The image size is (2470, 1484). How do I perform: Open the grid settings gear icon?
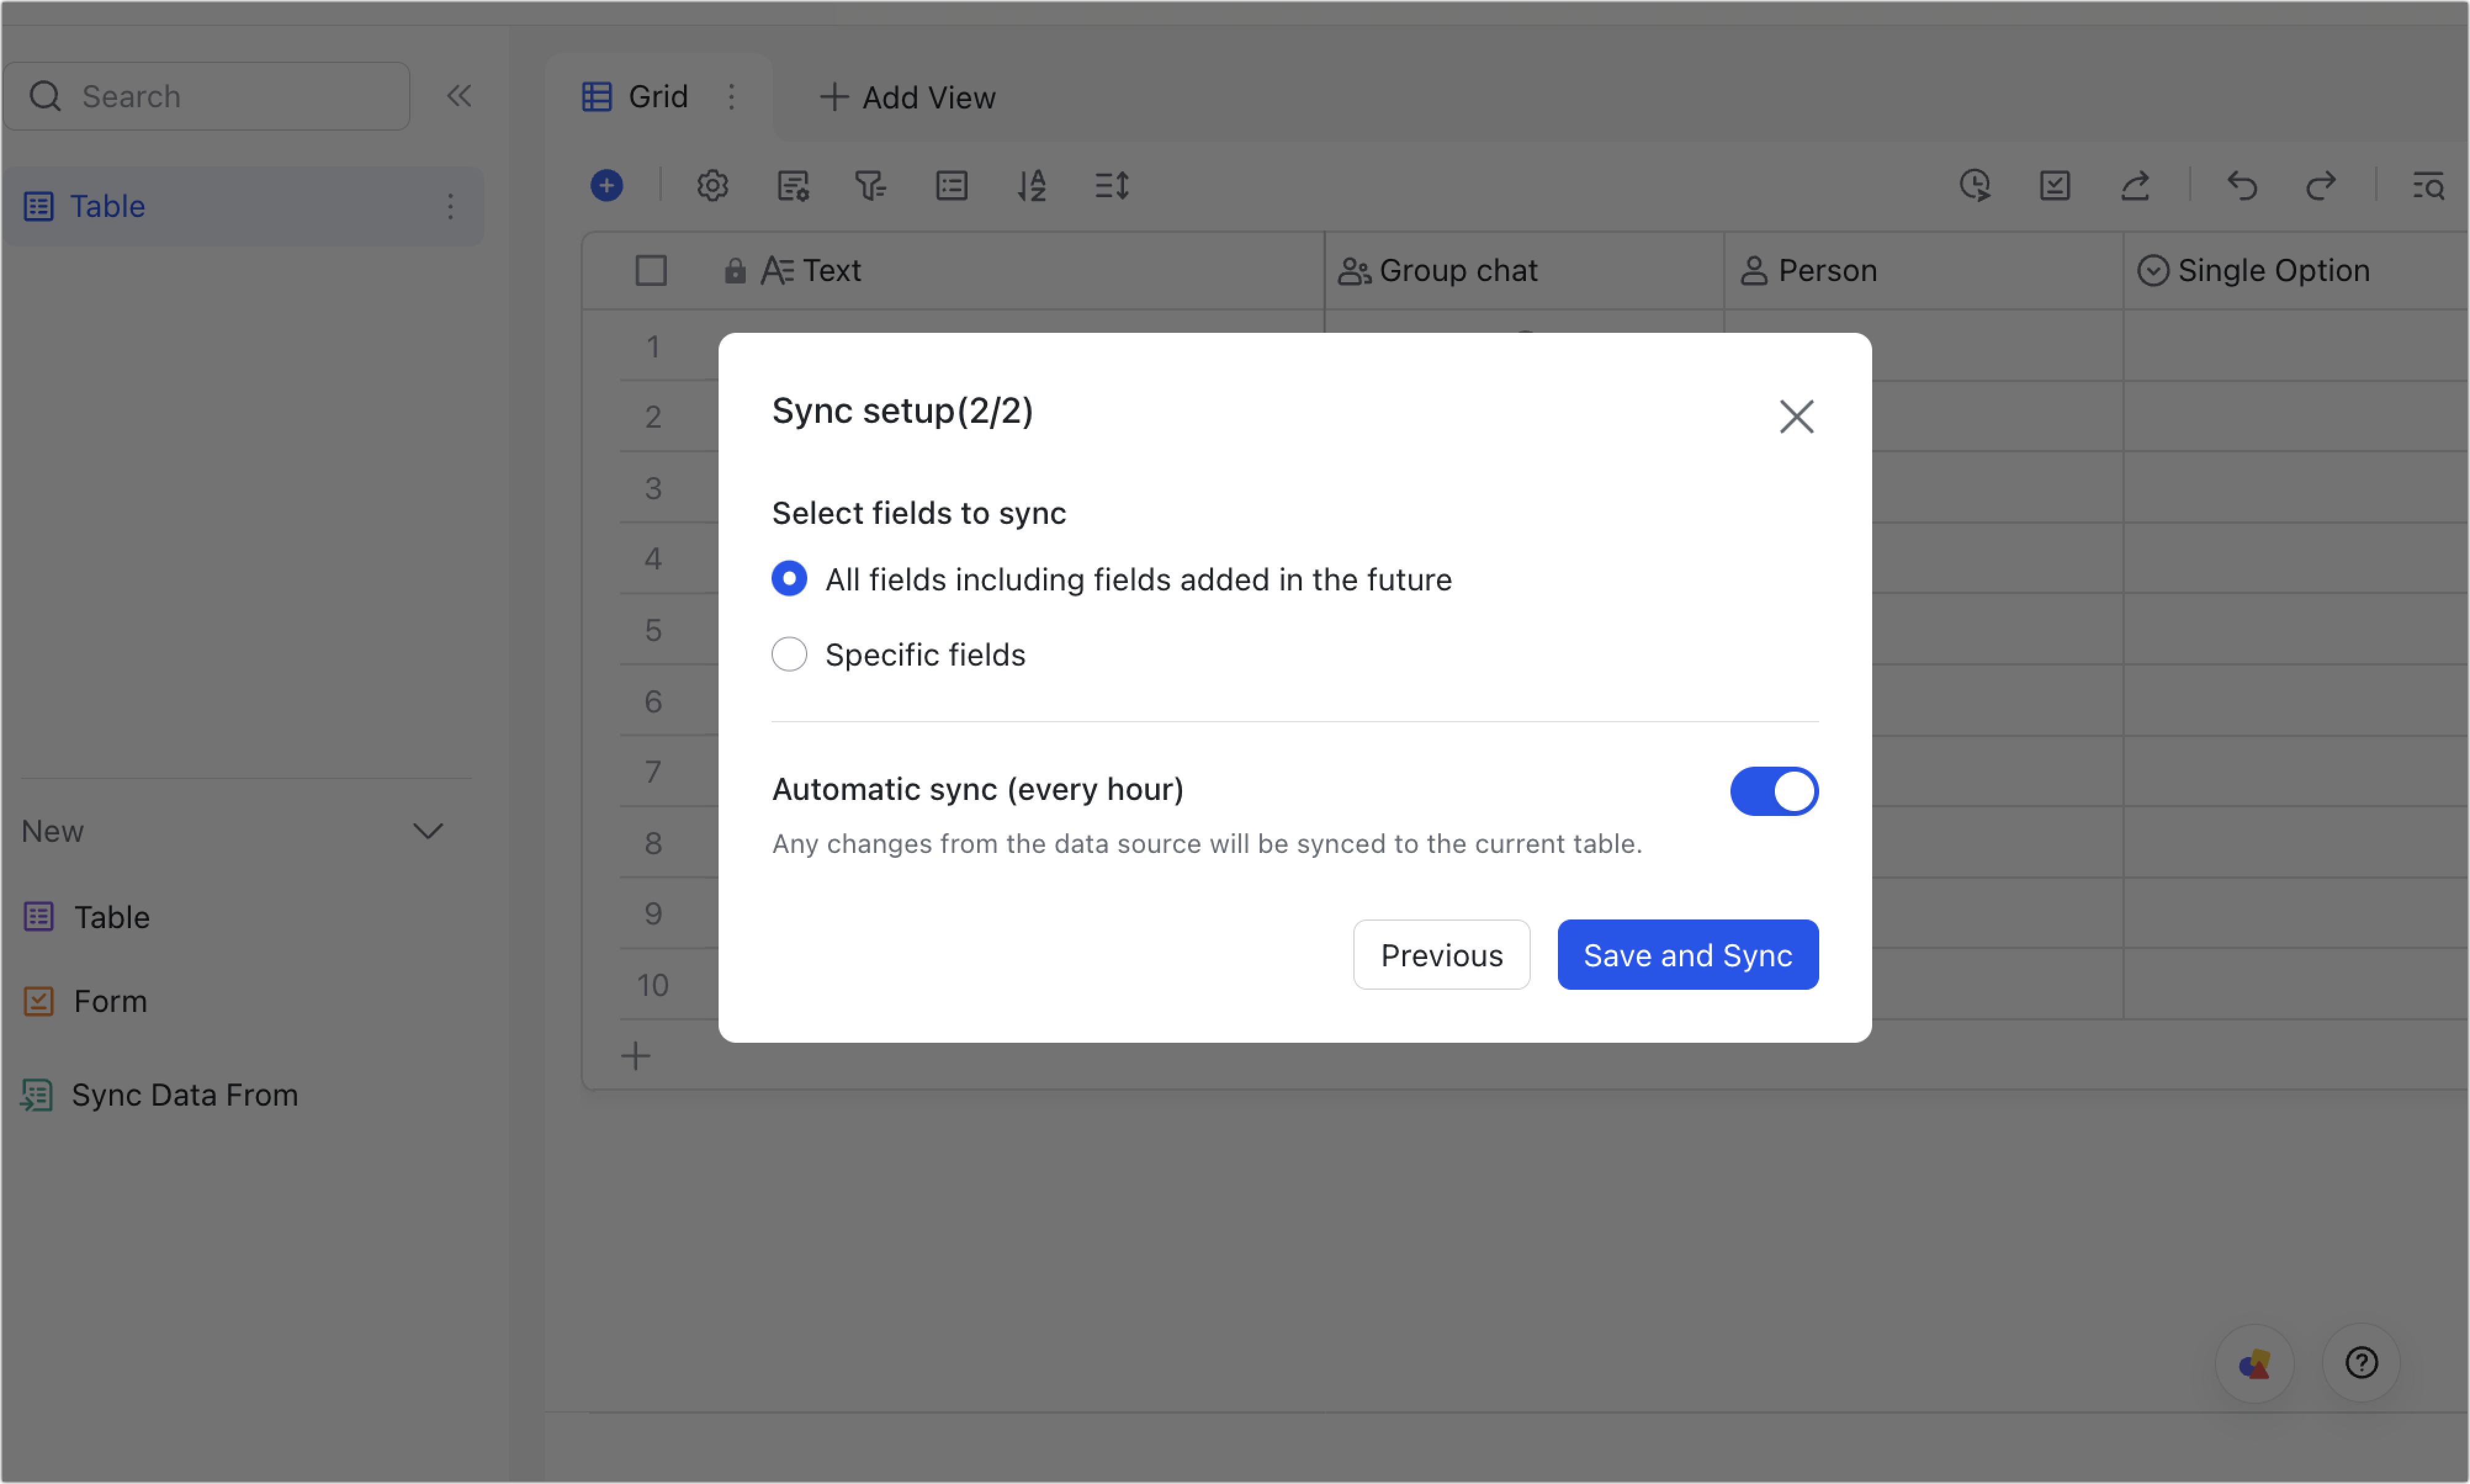pyautogui.click(x=712, y=185)
